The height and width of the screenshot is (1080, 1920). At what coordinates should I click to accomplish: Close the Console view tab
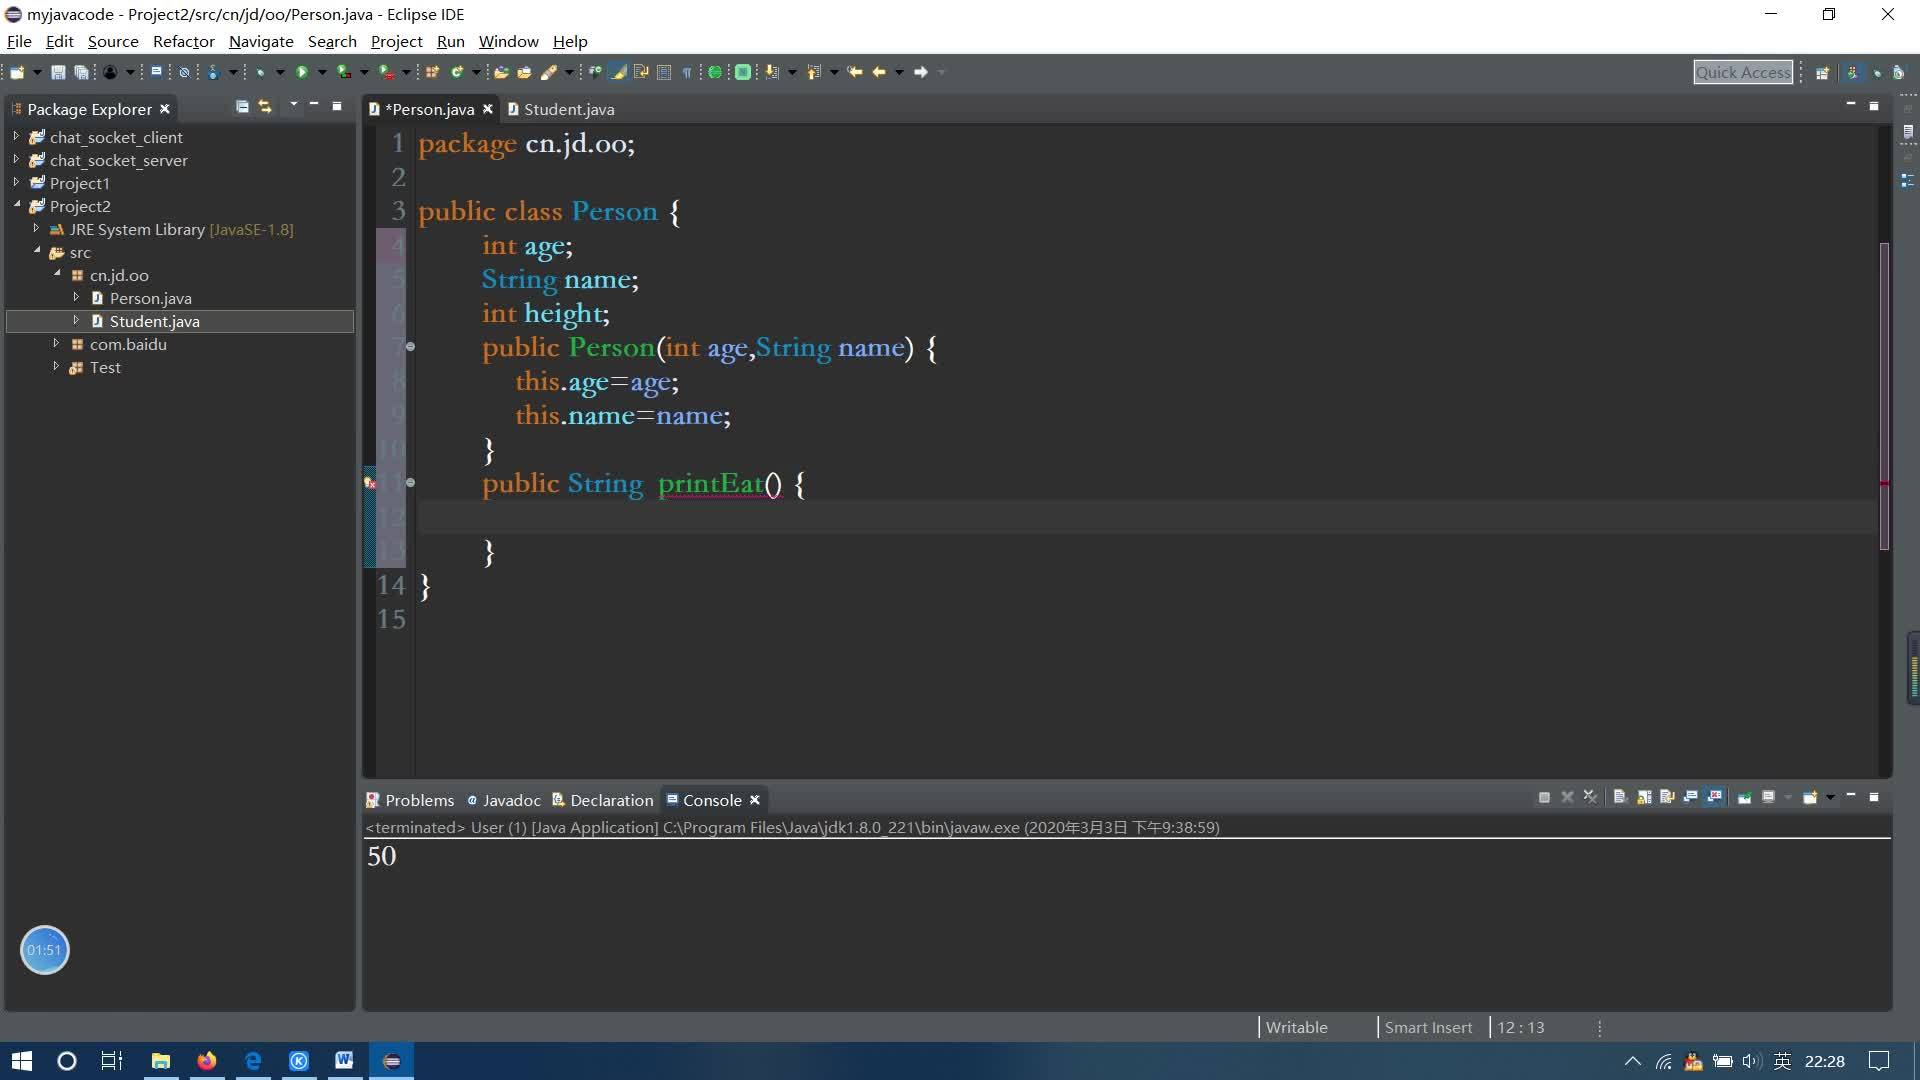755,800
